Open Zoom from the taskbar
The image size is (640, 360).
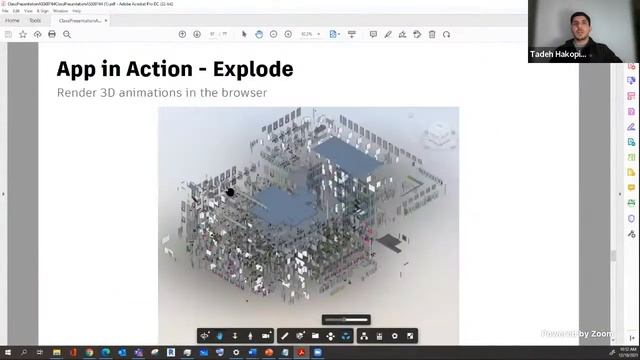[x=318, y=353]
